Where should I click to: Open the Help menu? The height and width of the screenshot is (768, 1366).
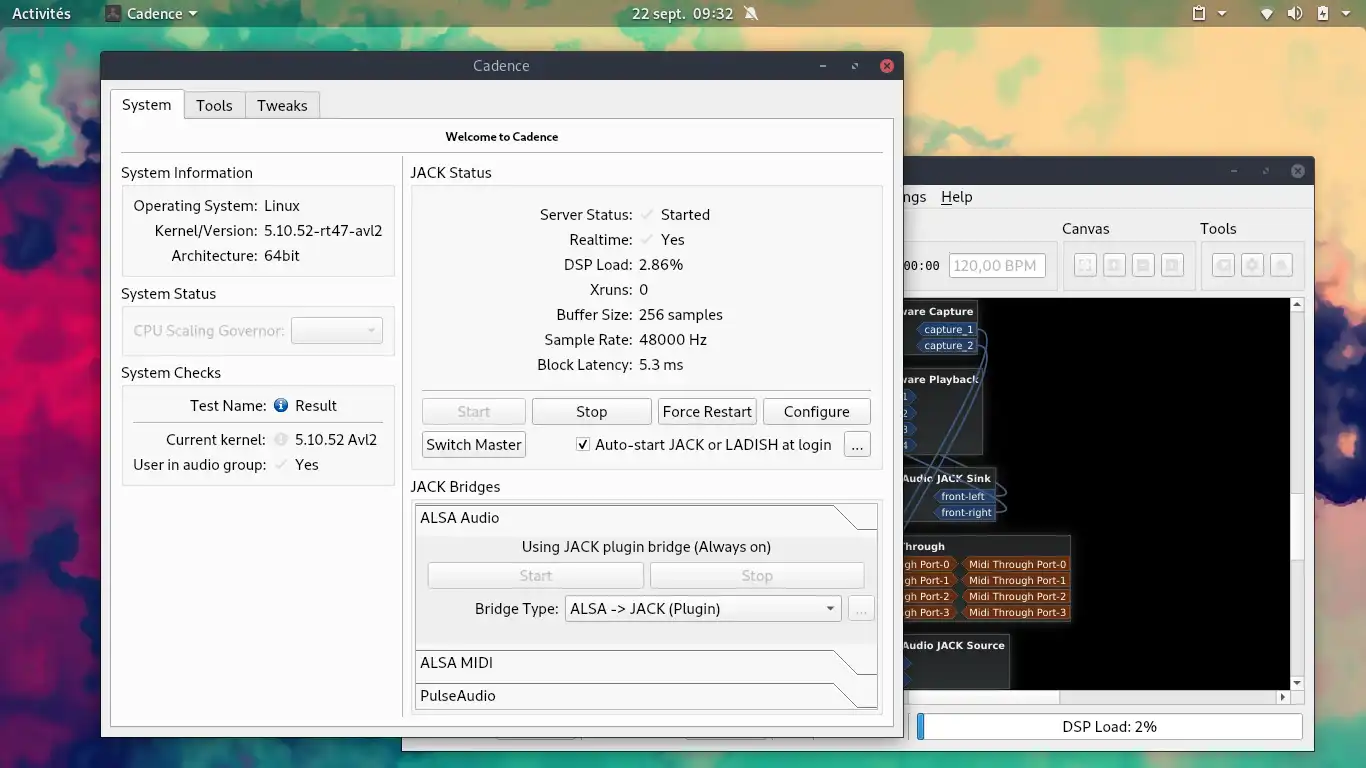click(x=956, y=197)
